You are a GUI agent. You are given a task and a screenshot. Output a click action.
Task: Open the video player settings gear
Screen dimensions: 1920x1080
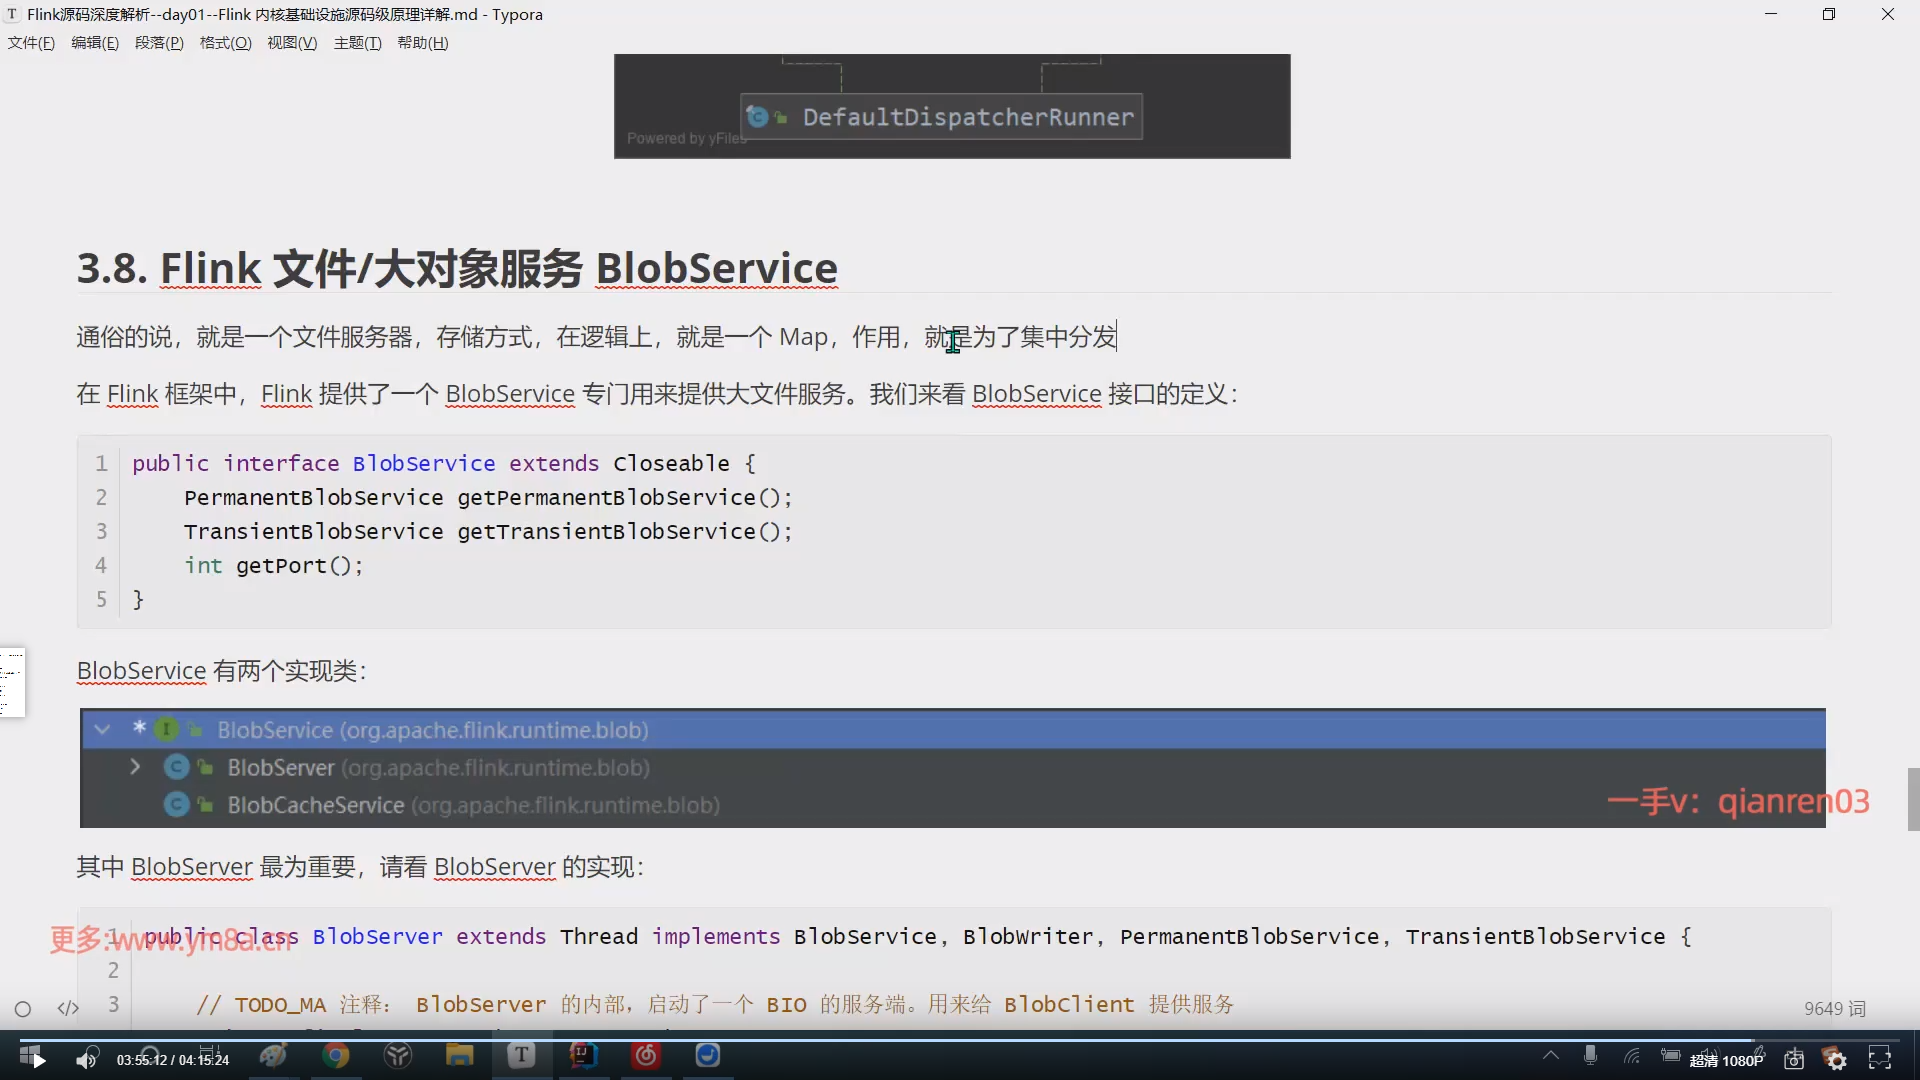[x=1836, y=1059]
